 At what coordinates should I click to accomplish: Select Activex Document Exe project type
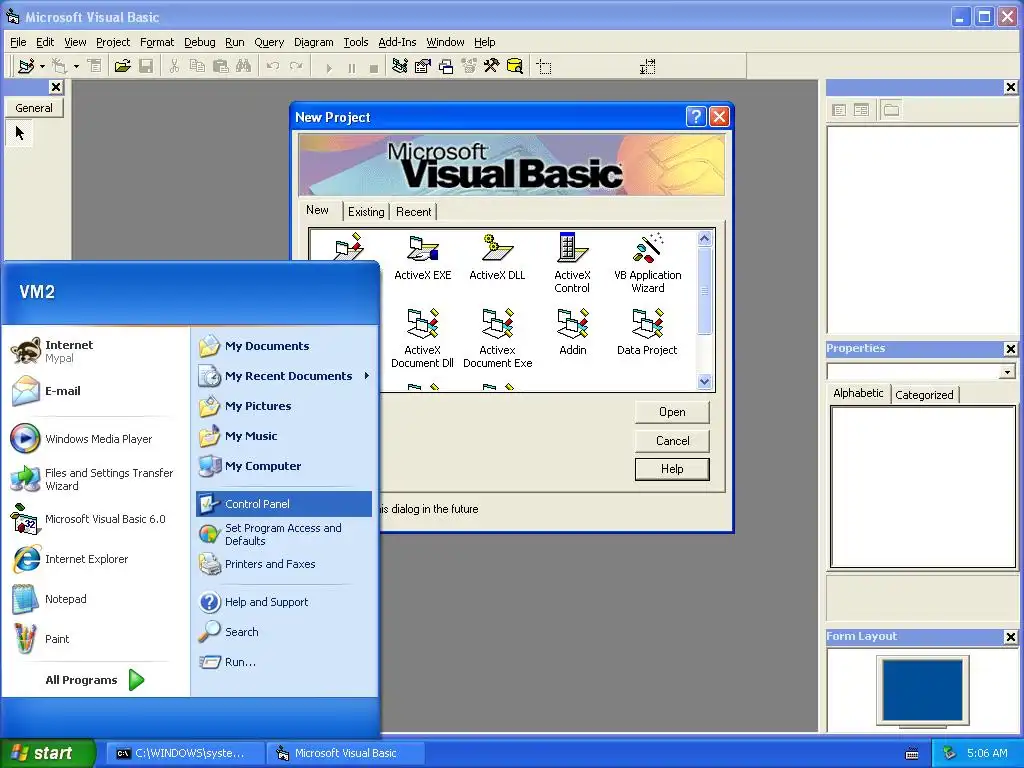point(497,338)
